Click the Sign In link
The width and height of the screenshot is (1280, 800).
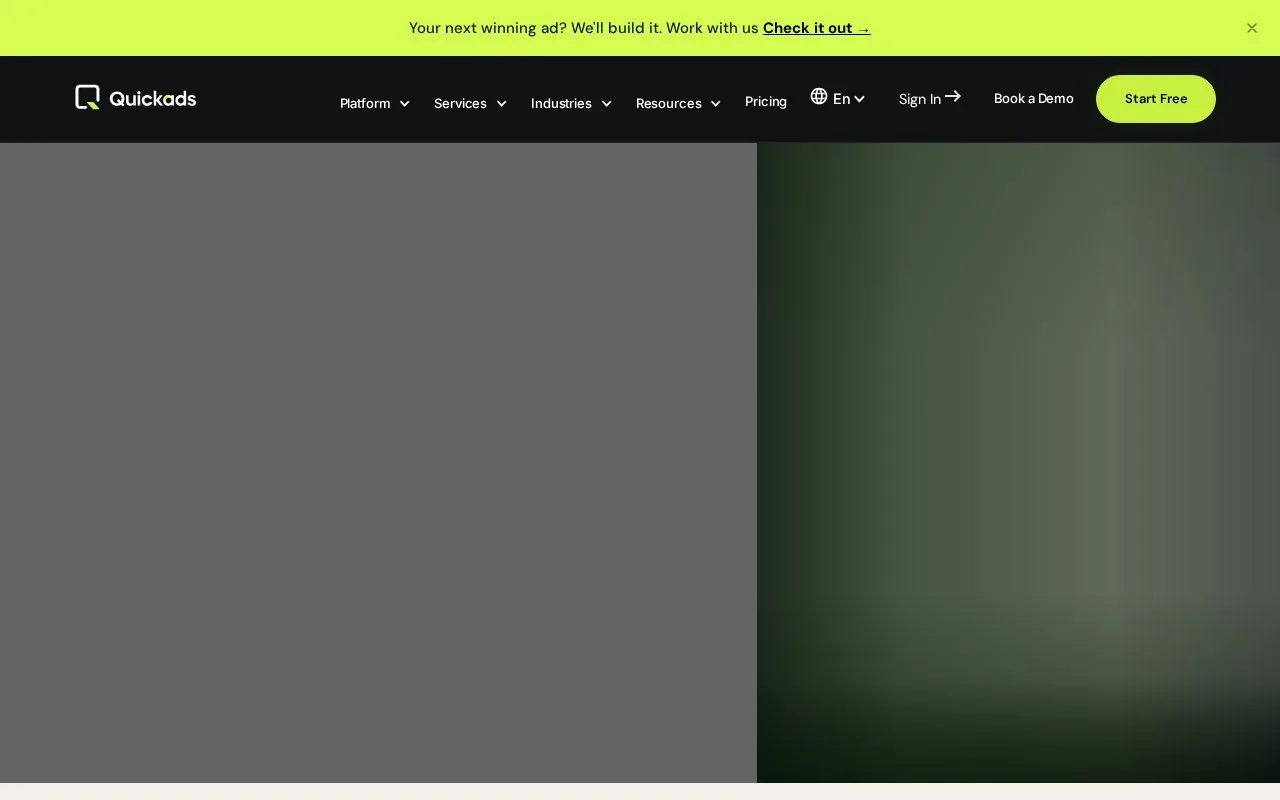pos(930,98)
